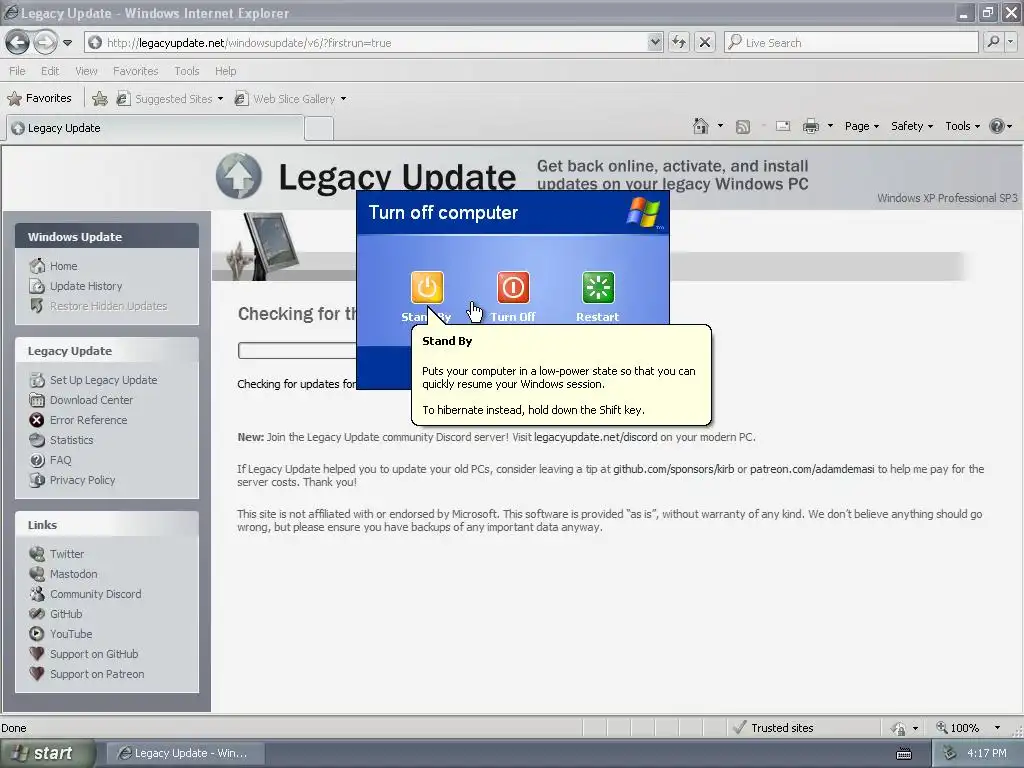The width and height of the screenshot is (1024, 768).
Task: Open Suggested Sites dropdown
Action: point(170,99)
